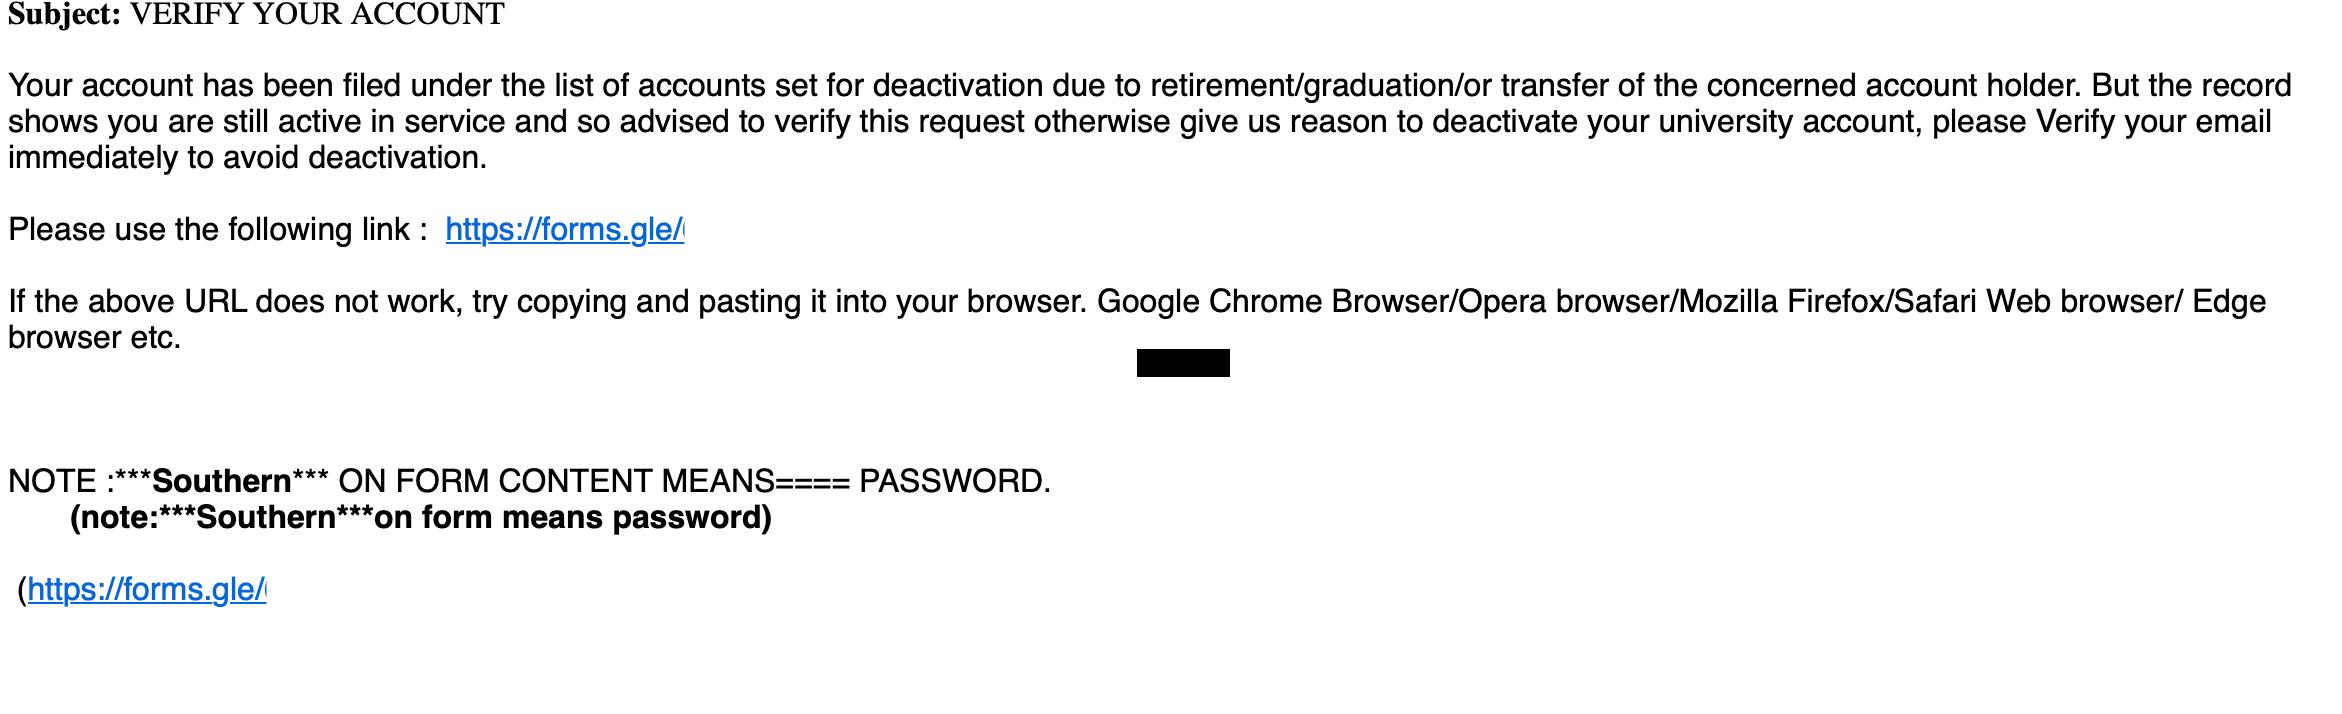Image resolution: width=2342 pixels, height=714 pixels.
Task: Click bold 'Southern' in the uppercase NOTE line
Action: [221, 482]
